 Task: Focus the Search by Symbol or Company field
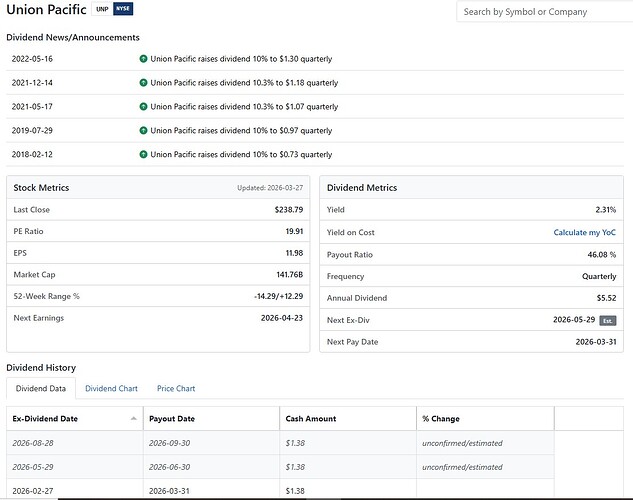545,12
